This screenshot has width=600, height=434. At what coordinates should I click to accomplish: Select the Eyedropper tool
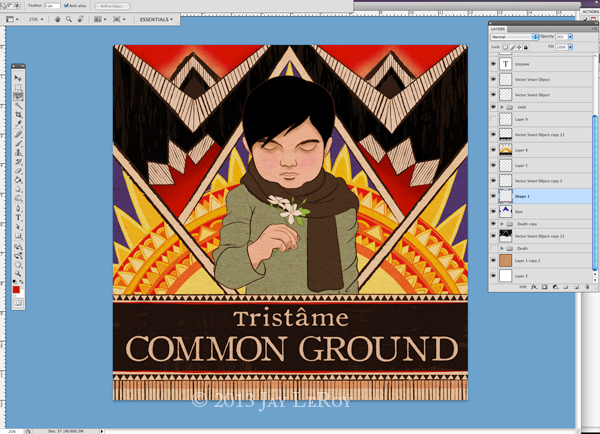(18, 124)
